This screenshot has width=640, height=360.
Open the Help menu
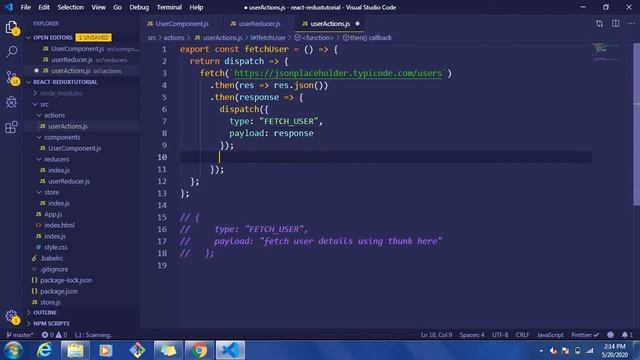pyautogui.click(x=196, y=7)
